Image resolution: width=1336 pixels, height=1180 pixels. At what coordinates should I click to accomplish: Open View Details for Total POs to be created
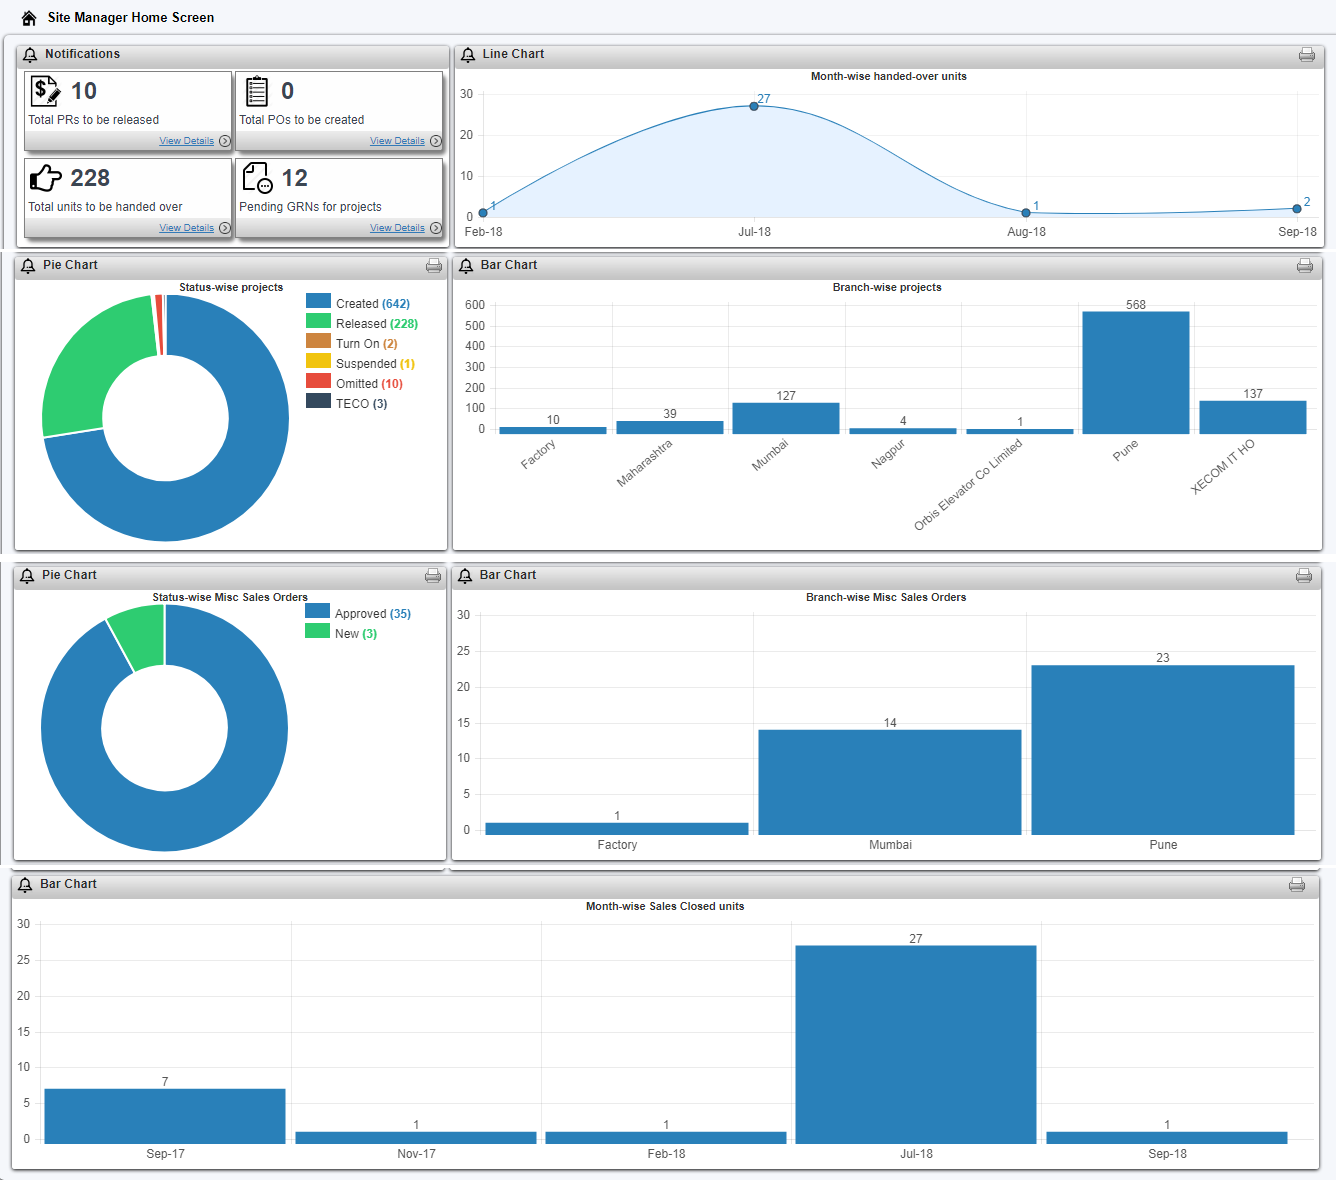point(397,141)
